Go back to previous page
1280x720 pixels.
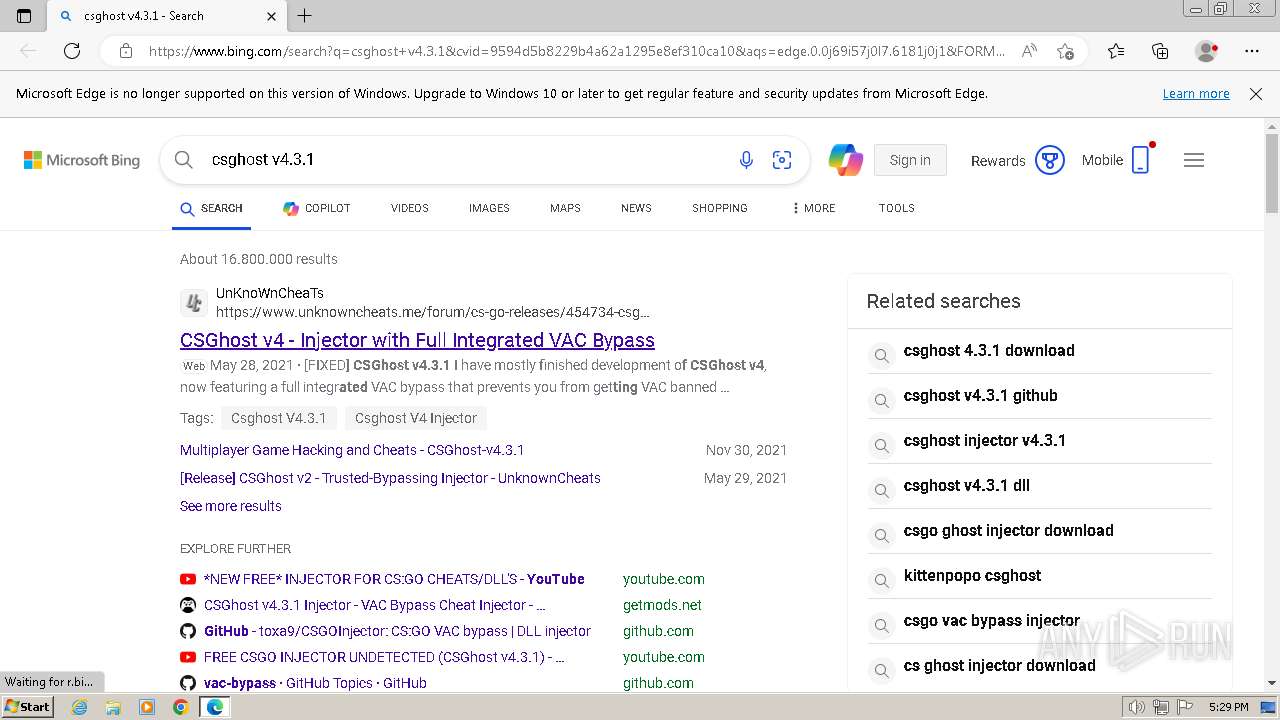28,51
